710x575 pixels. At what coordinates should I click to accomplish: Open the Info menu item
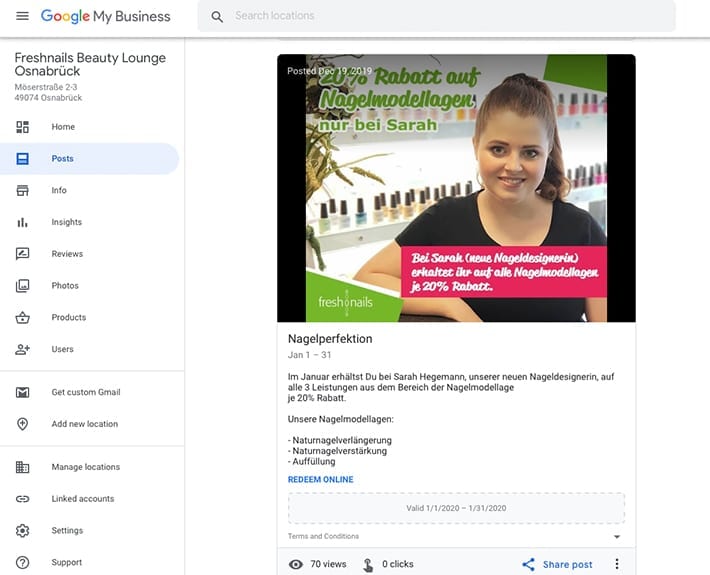[x=89, y=190]
